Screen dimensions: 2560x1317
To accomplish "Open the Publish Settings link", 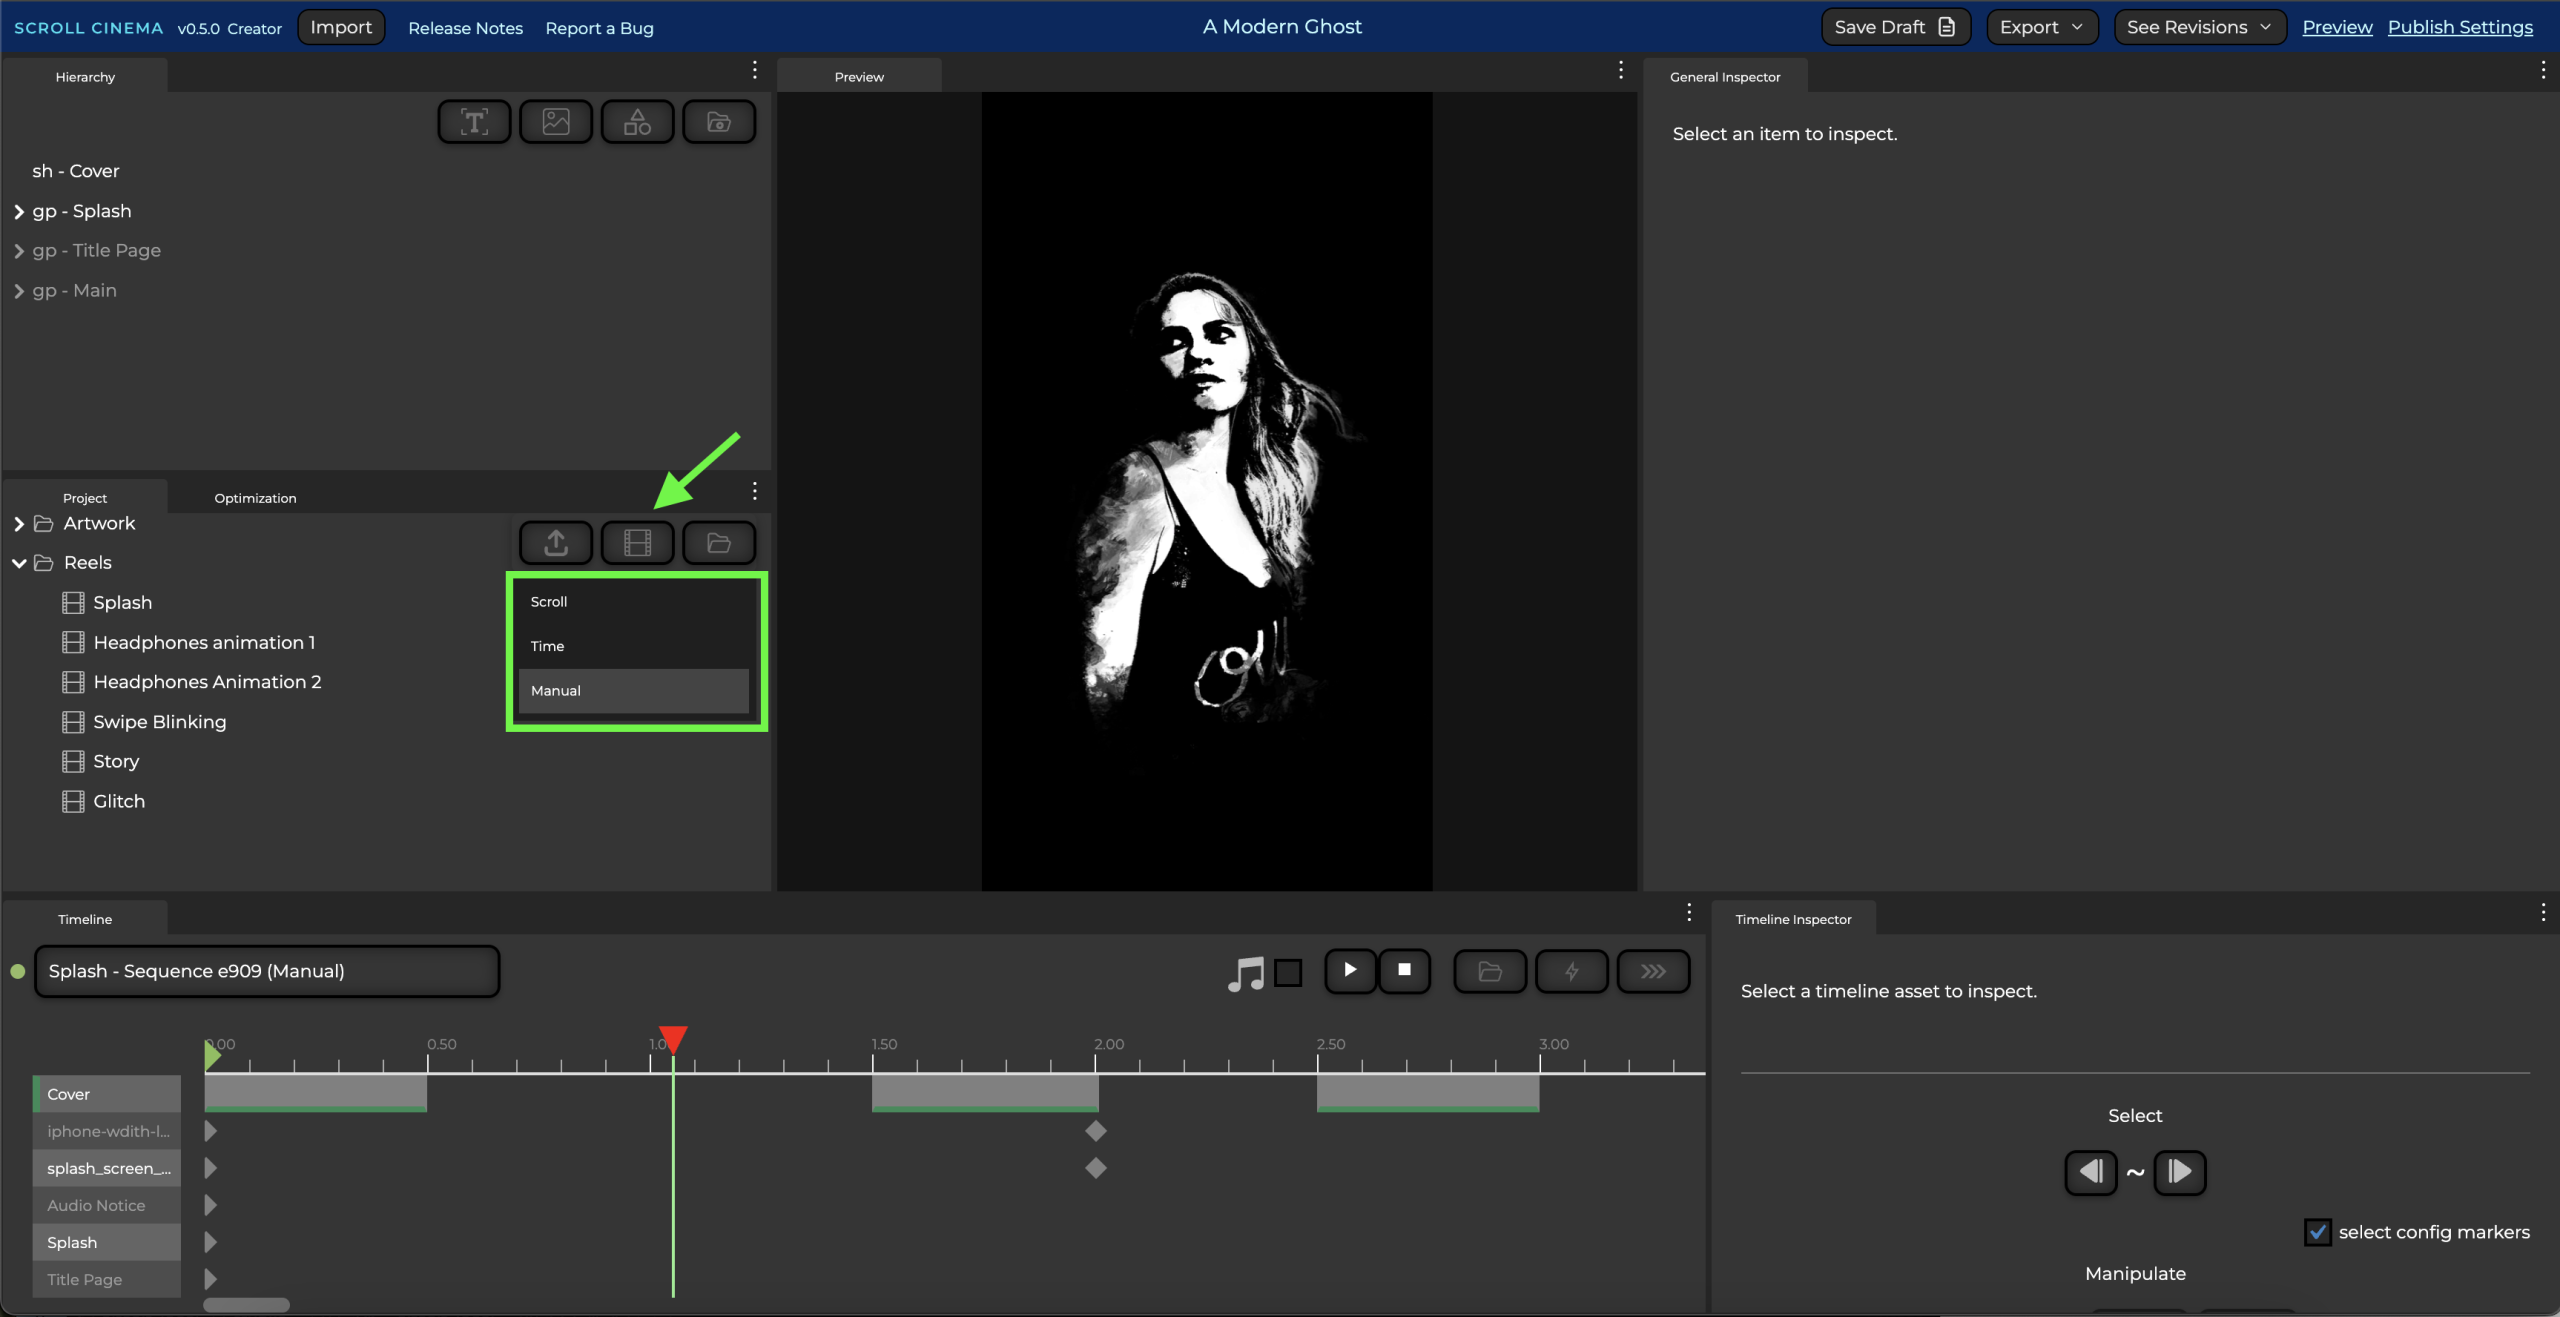I will (2460, 27).
